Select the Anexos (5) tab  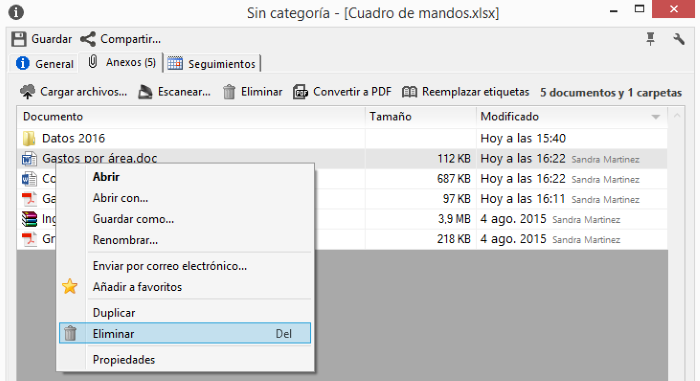[x=121, y=62]
